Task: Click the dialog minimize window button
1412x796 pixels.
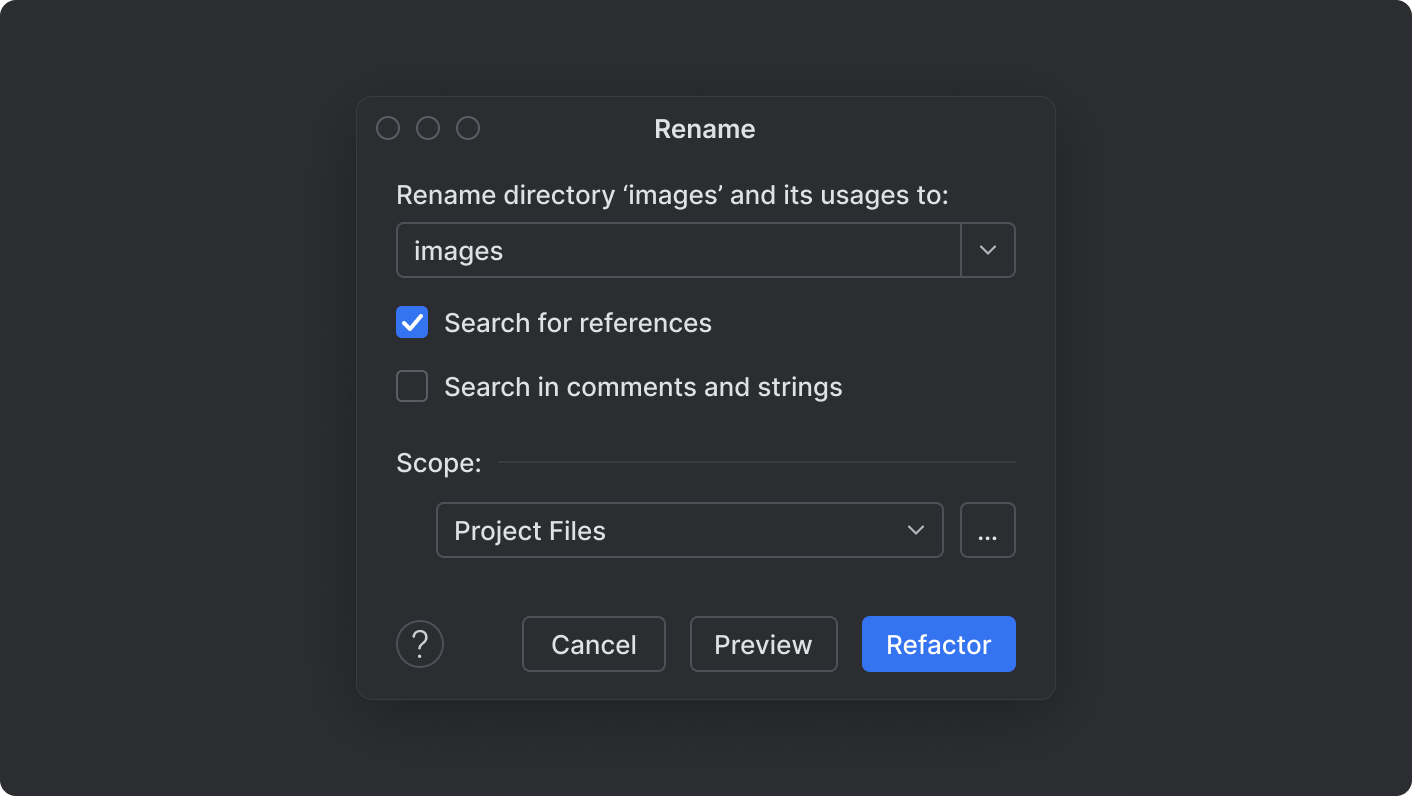Action: click(x=428, y=128)
